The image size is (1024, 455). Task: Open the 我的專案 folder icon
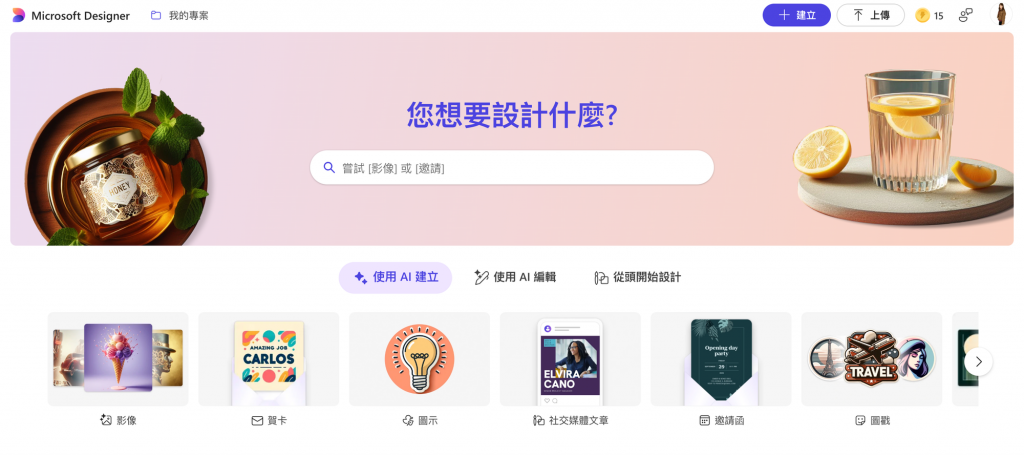point(155,15)
